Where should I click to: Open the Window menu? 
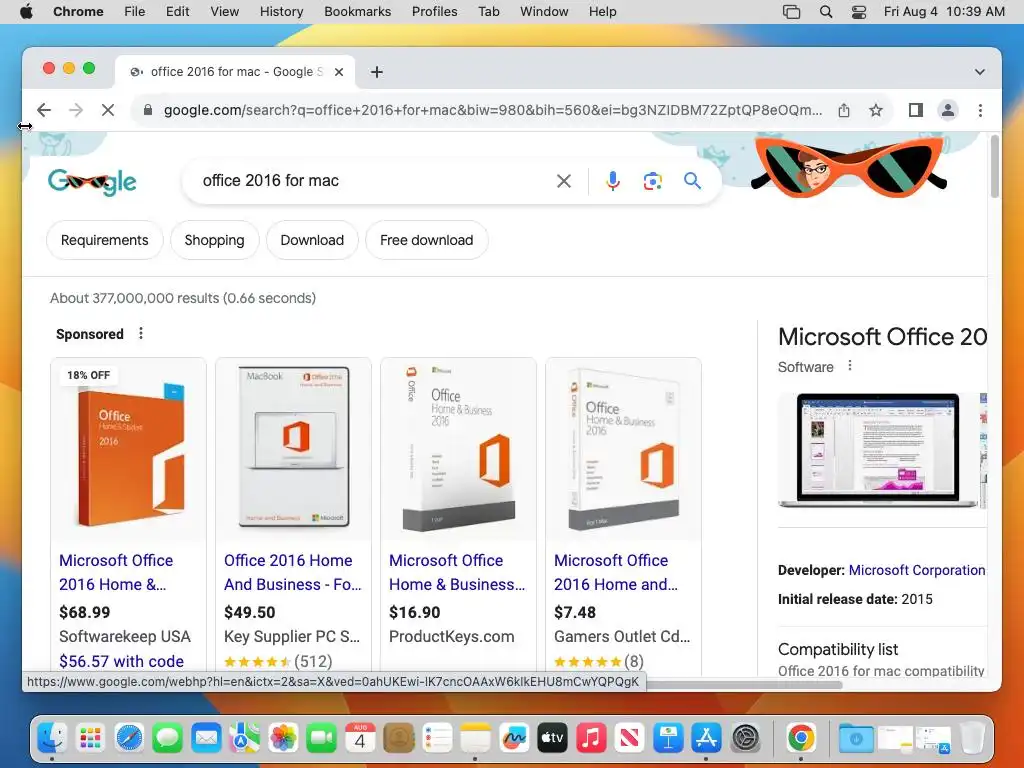tap(544, 12)
